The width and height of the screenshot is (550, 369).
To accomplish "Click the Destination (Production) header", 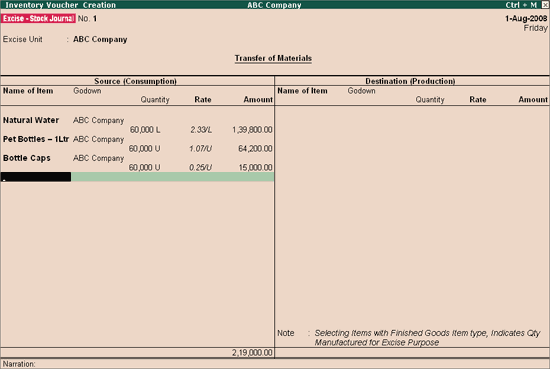I will click(410, 81).
